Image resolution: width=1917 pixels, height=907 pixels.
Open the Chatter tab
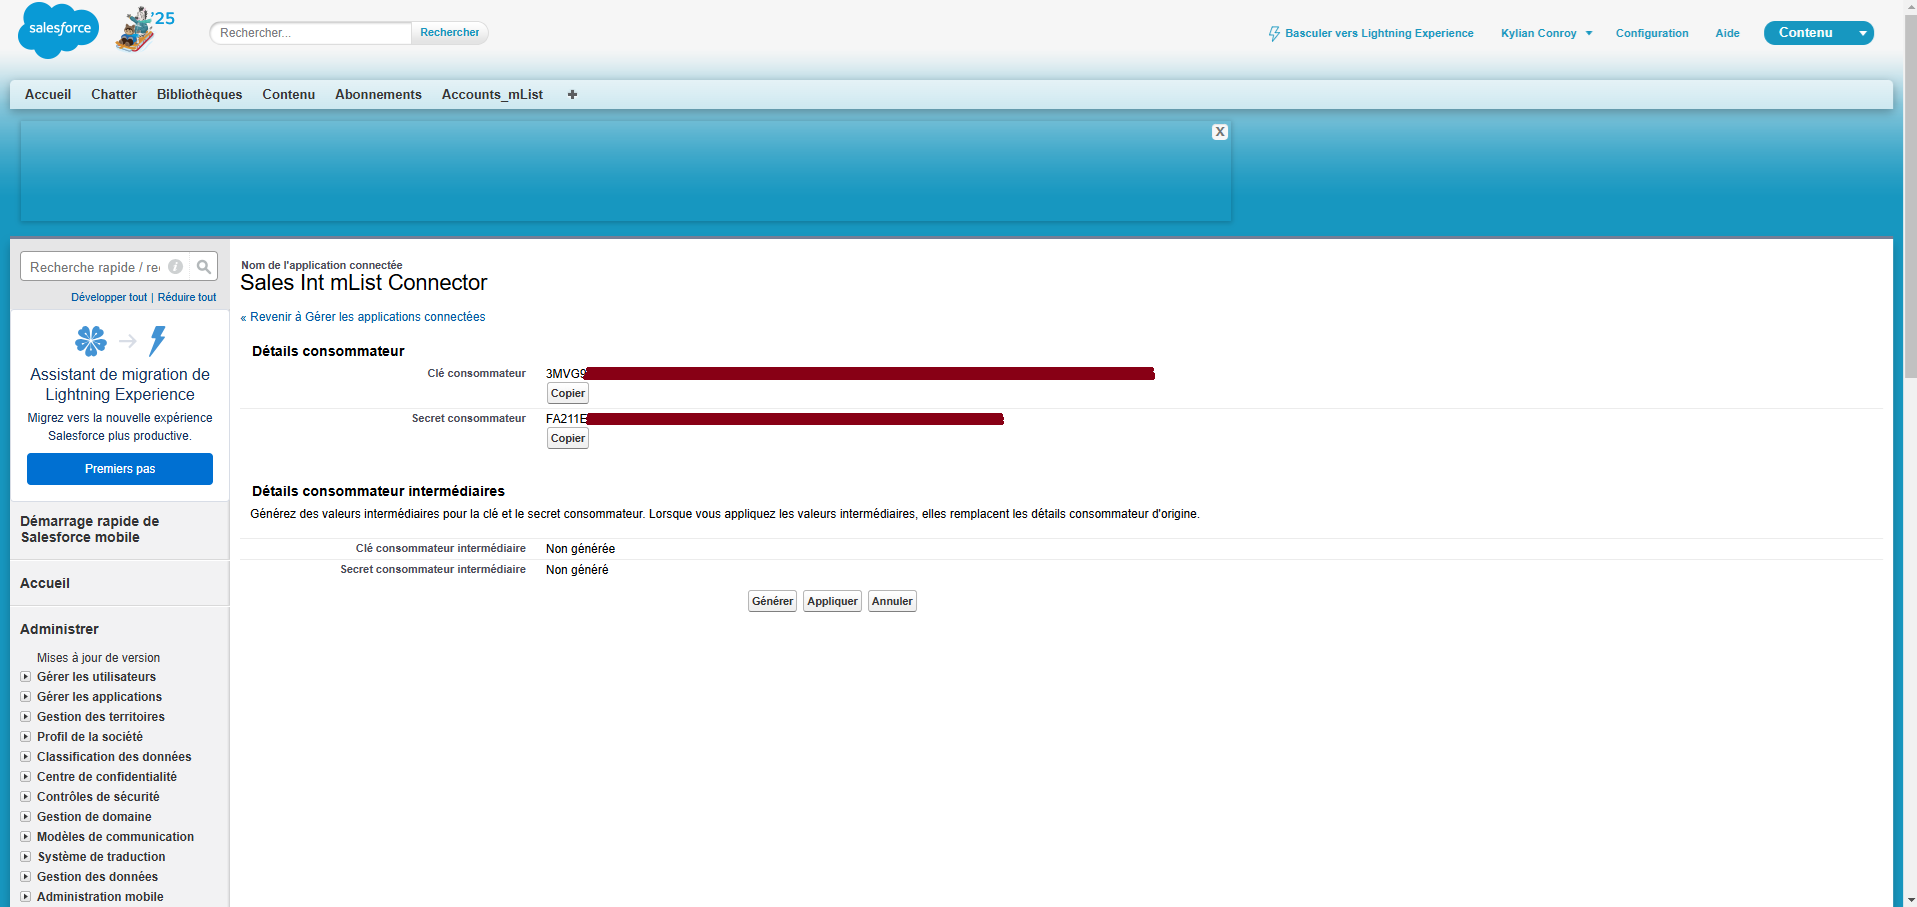[x=114, y=94]
